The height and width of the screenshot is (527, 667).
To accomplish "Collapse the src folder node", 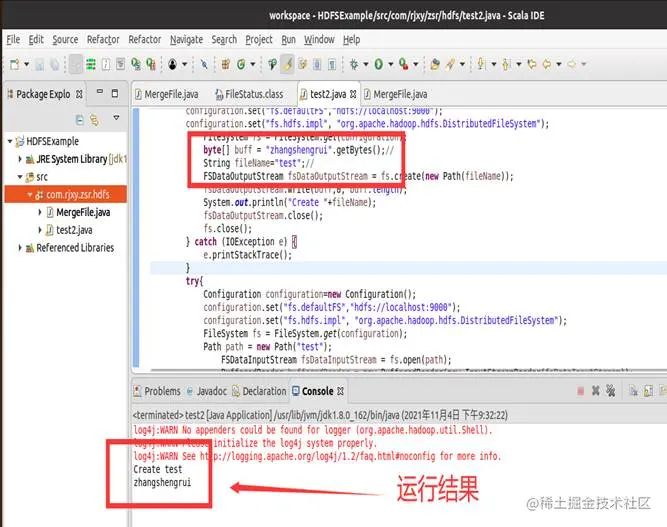I will point(20,177).
